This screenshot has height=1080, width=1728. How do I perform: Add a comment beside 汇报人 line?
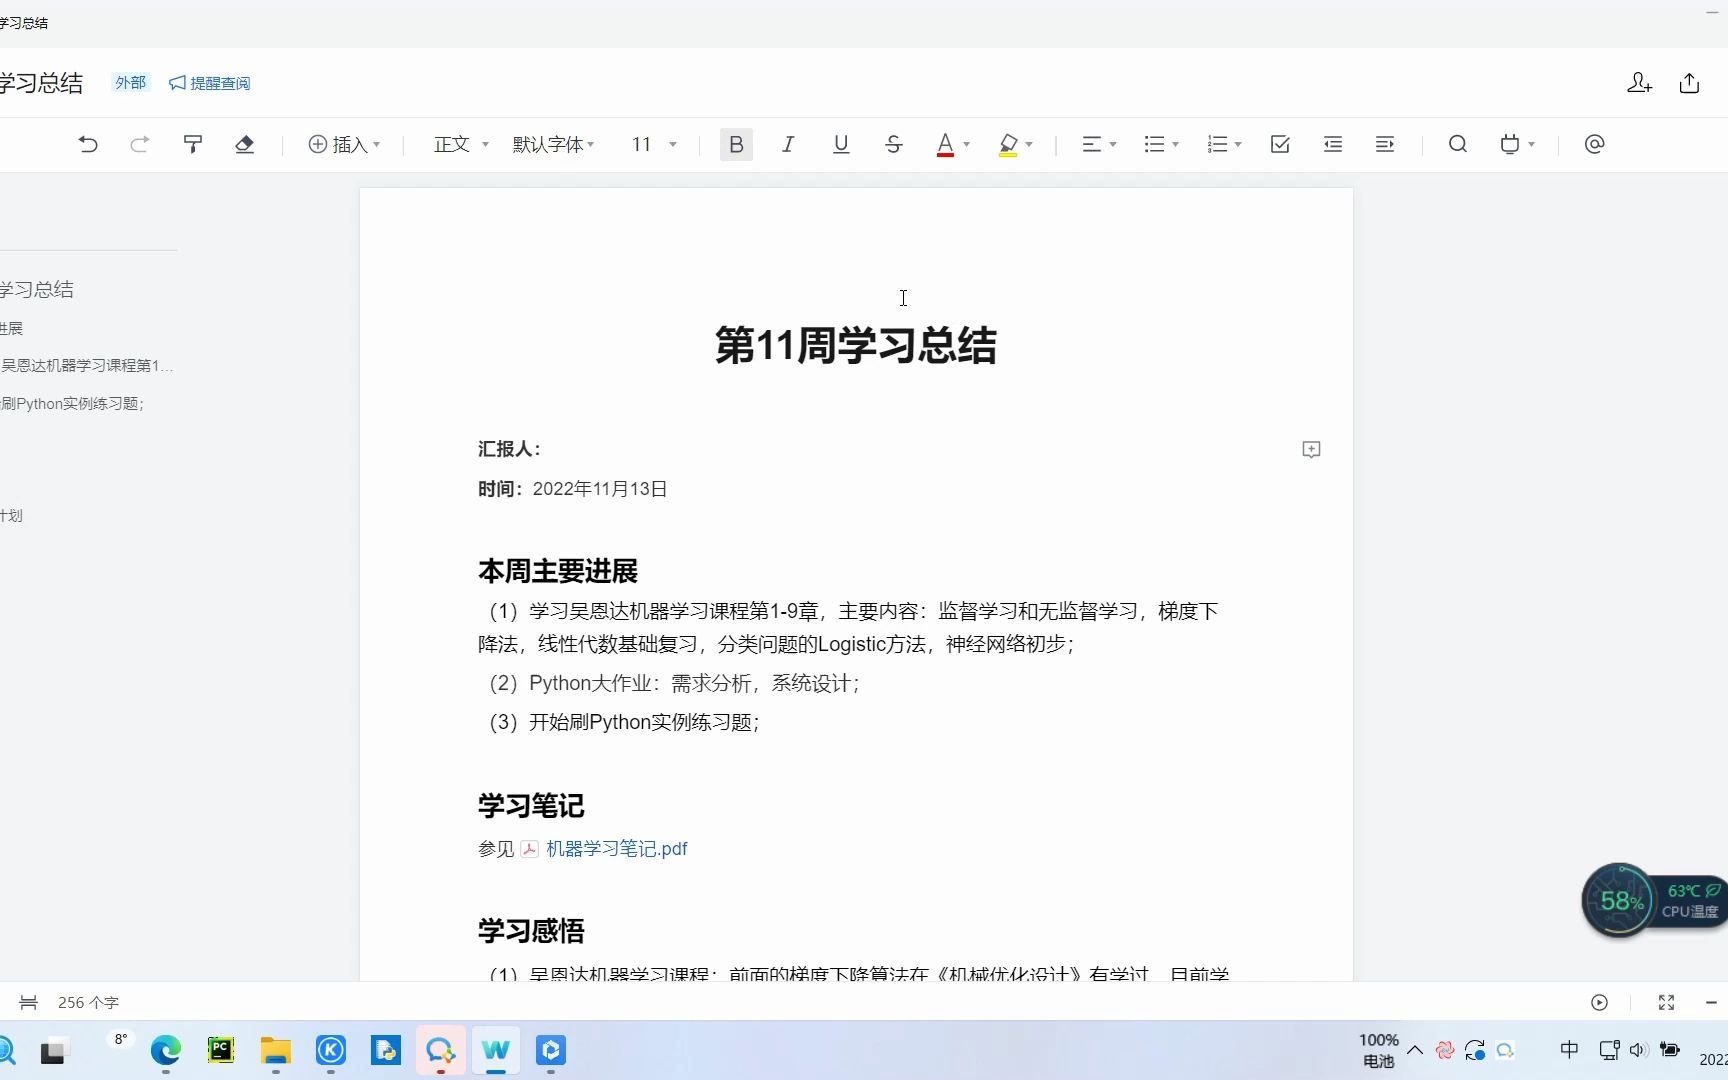1311,449
